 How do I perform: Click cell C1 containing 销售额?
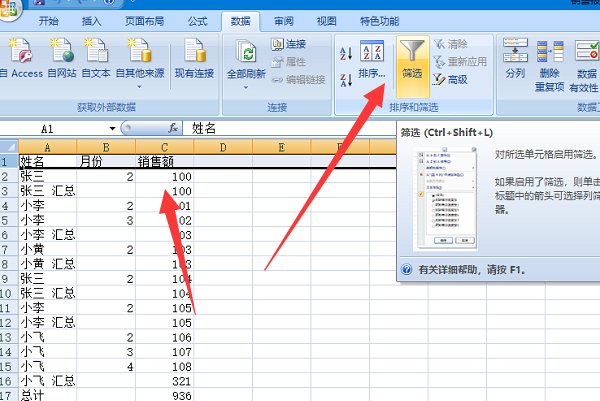[165, 161]
